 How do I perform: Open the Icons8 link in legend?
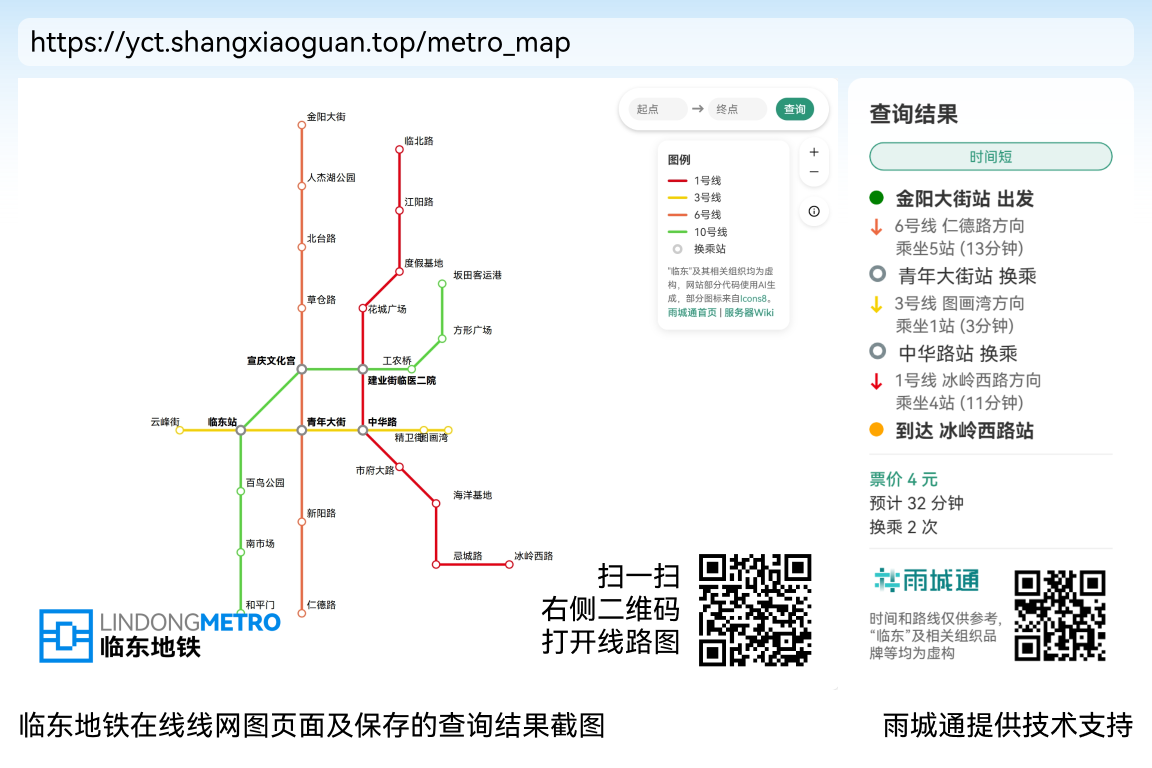click(x=753, y=298)
